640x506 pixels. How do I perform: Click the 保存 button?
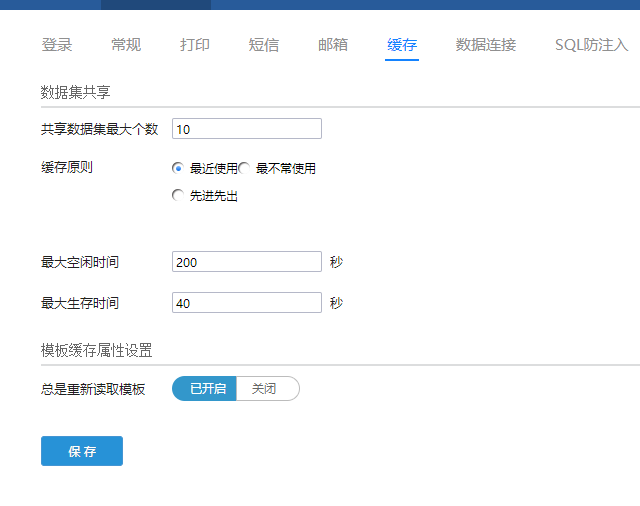[x=82, y=451]
